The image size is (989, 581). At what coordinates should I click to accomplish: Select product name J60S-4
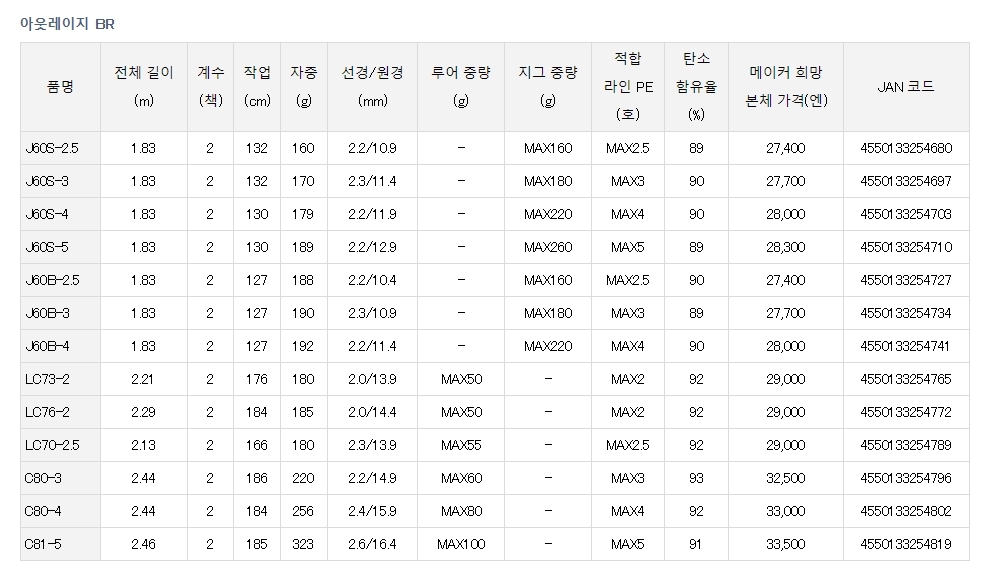pos(47,214)
